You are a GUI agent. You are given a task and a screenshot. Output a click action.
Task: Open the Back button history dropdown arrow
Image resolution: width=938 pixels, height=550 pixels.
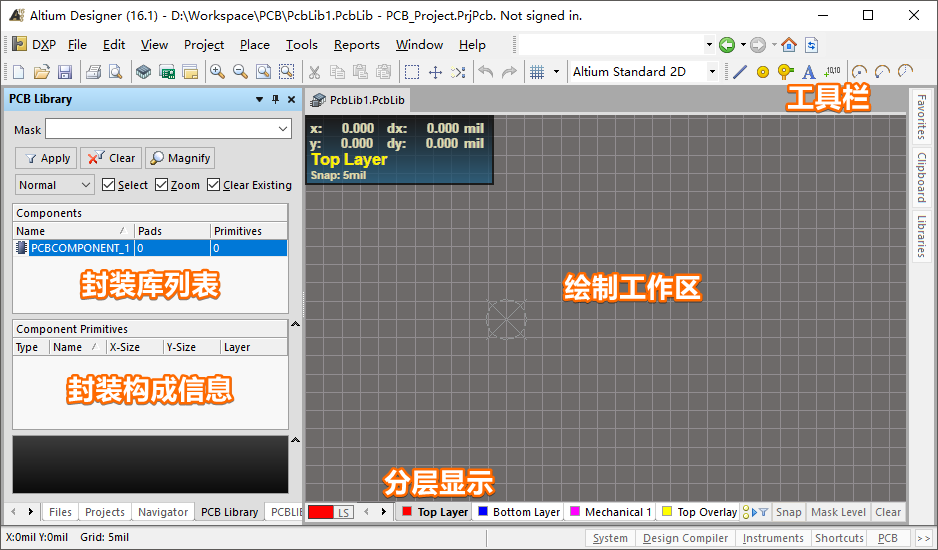[x=743, y=44]
